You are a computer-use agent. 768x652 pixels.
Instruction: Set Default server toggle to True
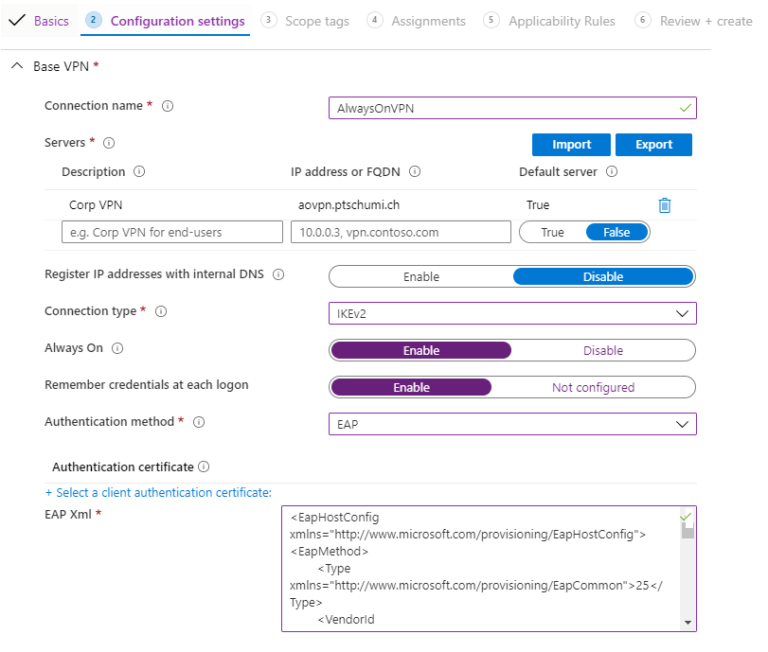pos(552,232)
